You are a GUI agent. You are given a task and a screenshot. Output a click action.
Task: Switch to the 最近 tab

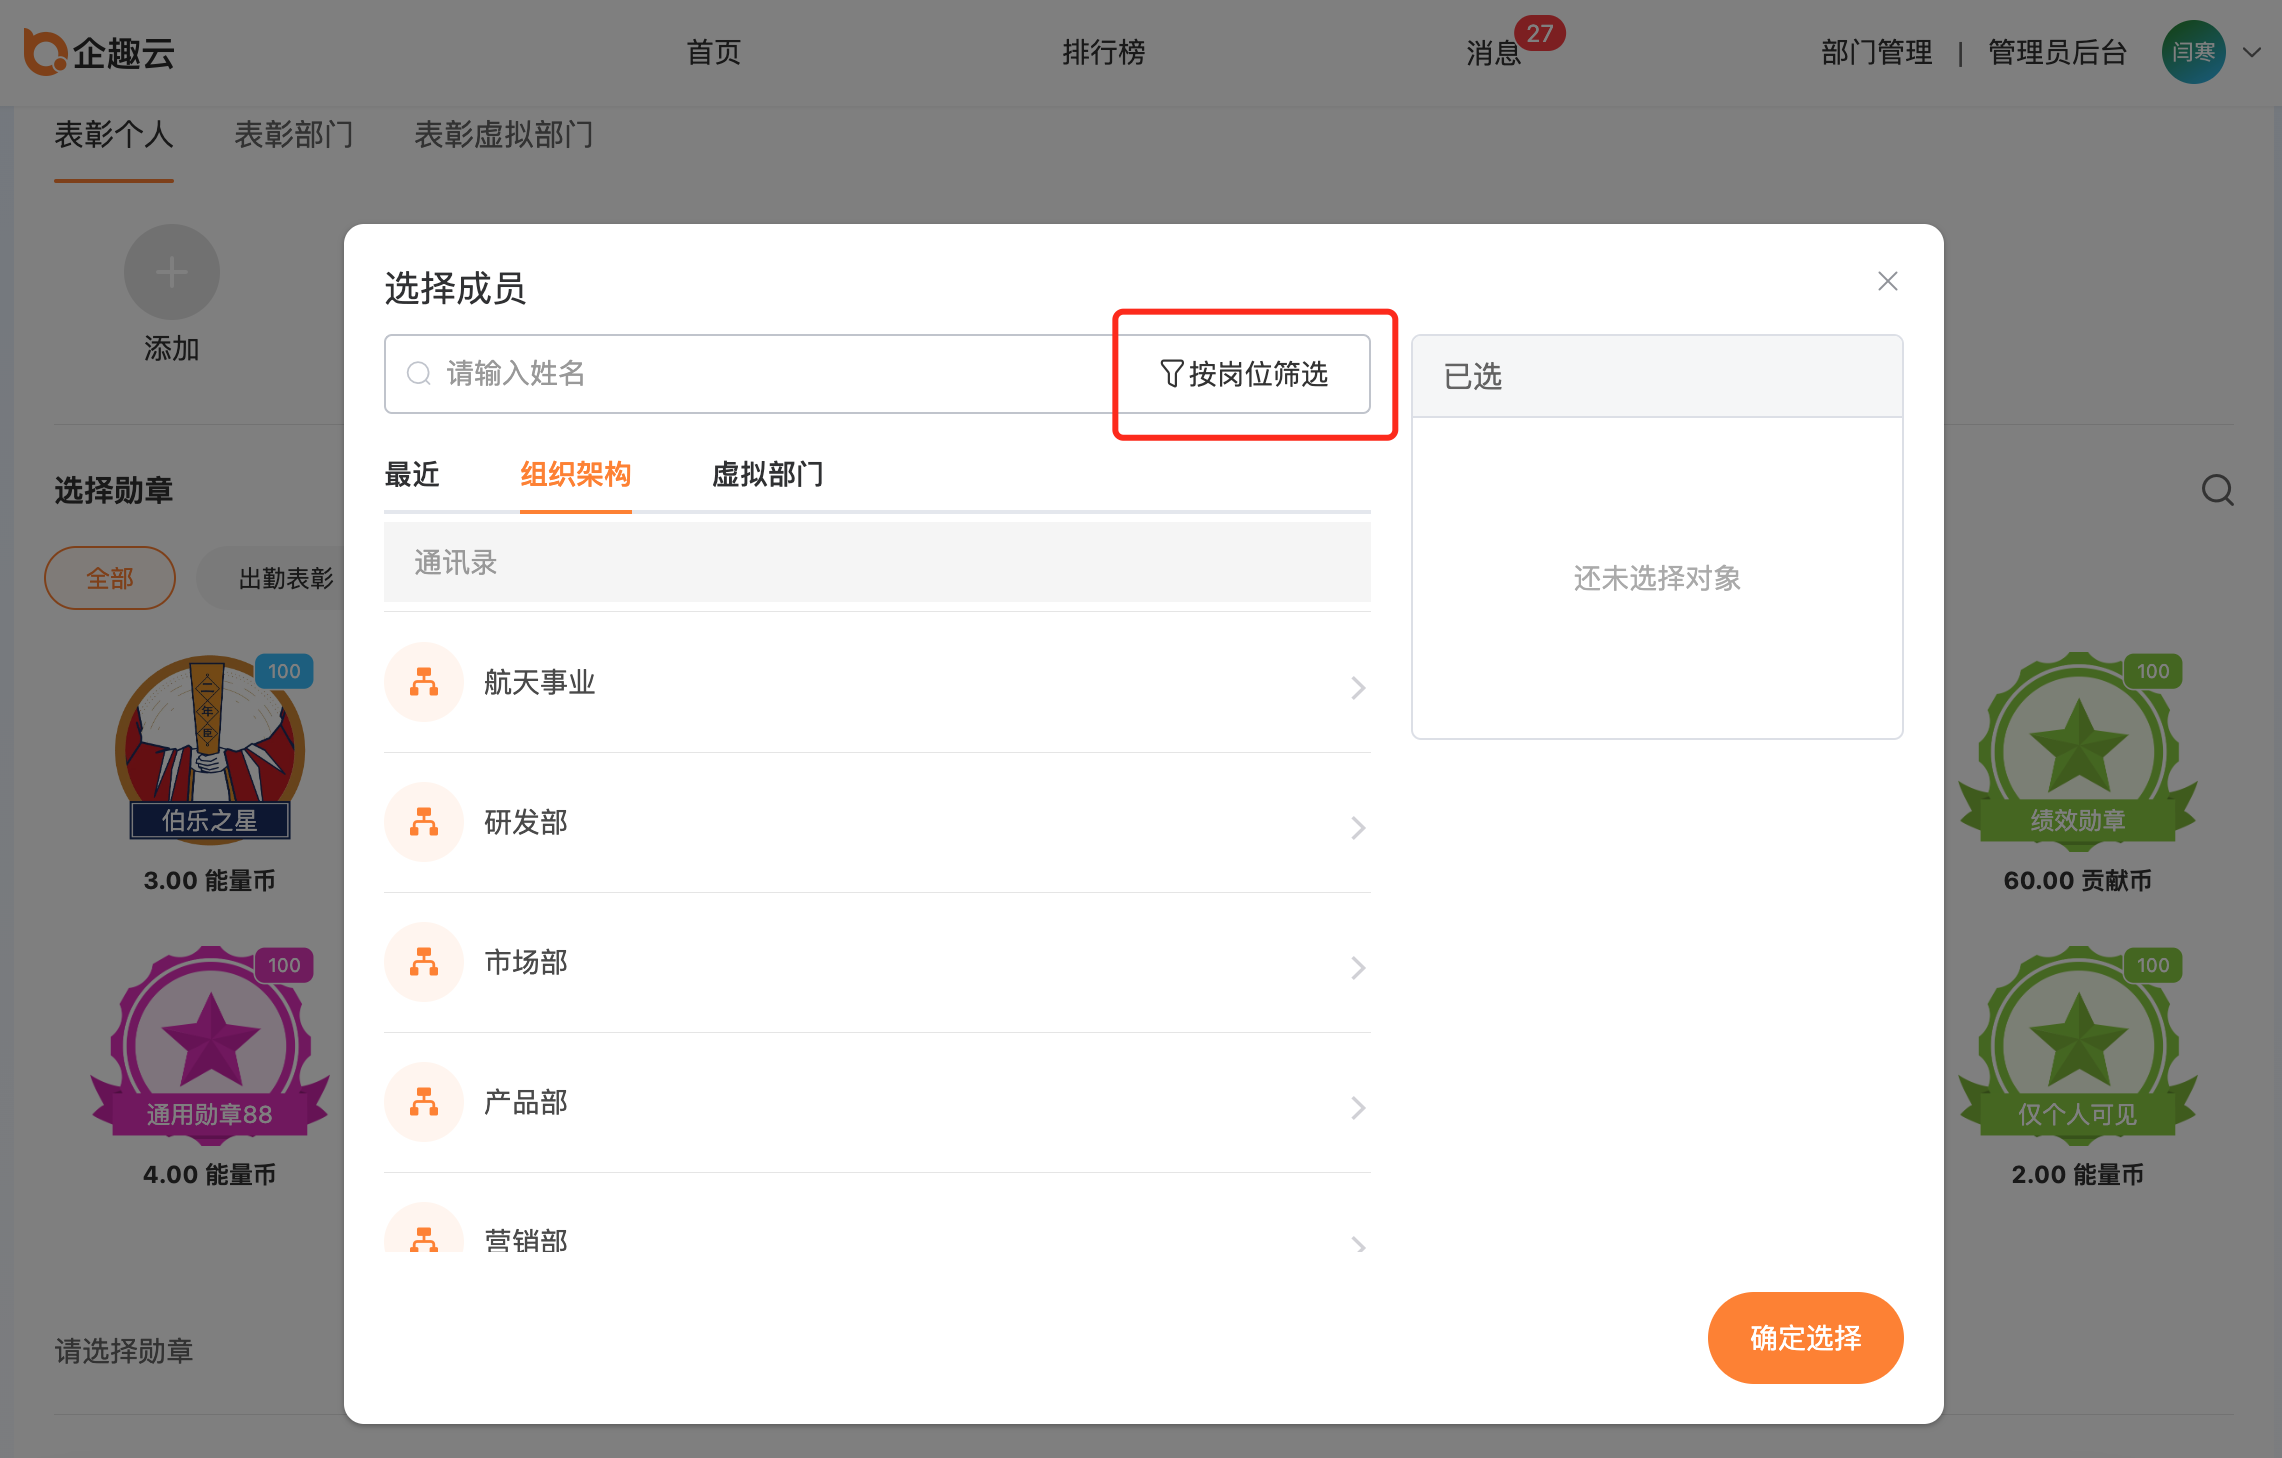tap(412, 474)
